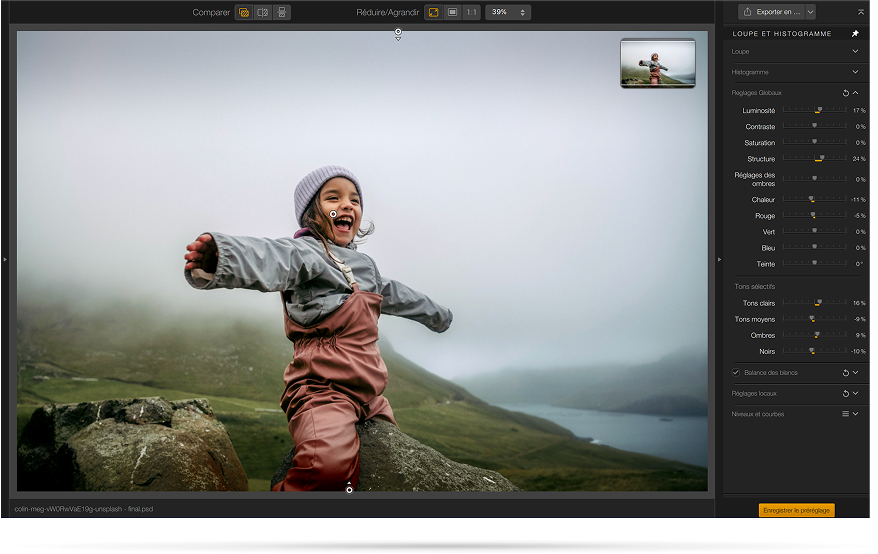878x554 pixels.
Task: Click the 1:1 zoom icon
Action: 471,12
